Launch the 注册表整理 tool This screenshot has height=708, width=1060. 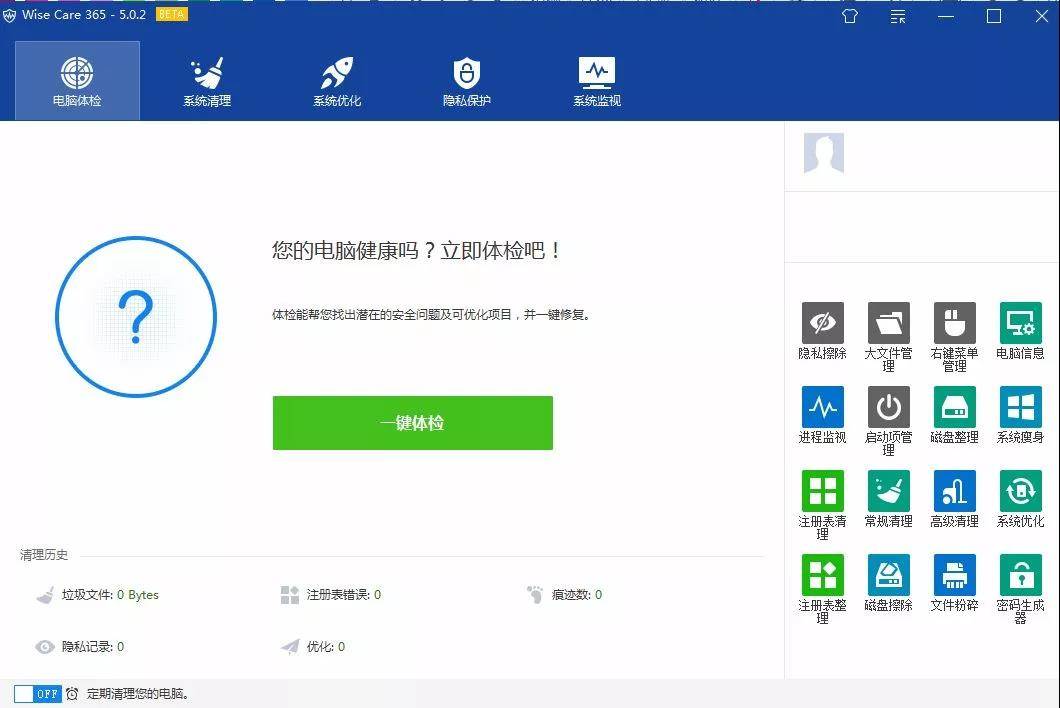(822, 588)
